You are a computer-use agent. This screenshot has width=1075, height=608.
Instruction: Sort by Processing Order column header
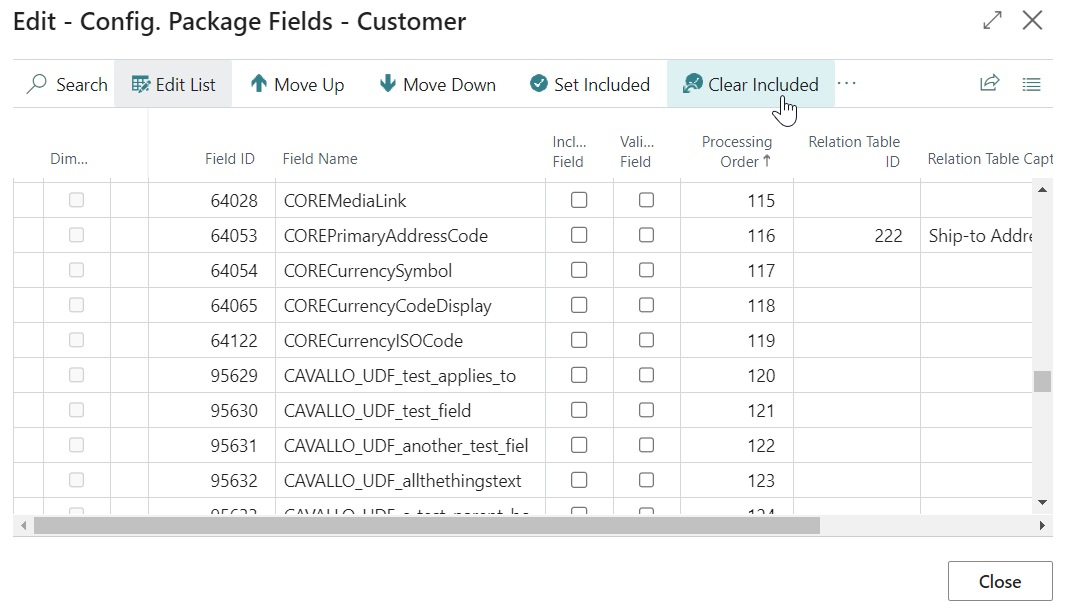pos(736,151)
